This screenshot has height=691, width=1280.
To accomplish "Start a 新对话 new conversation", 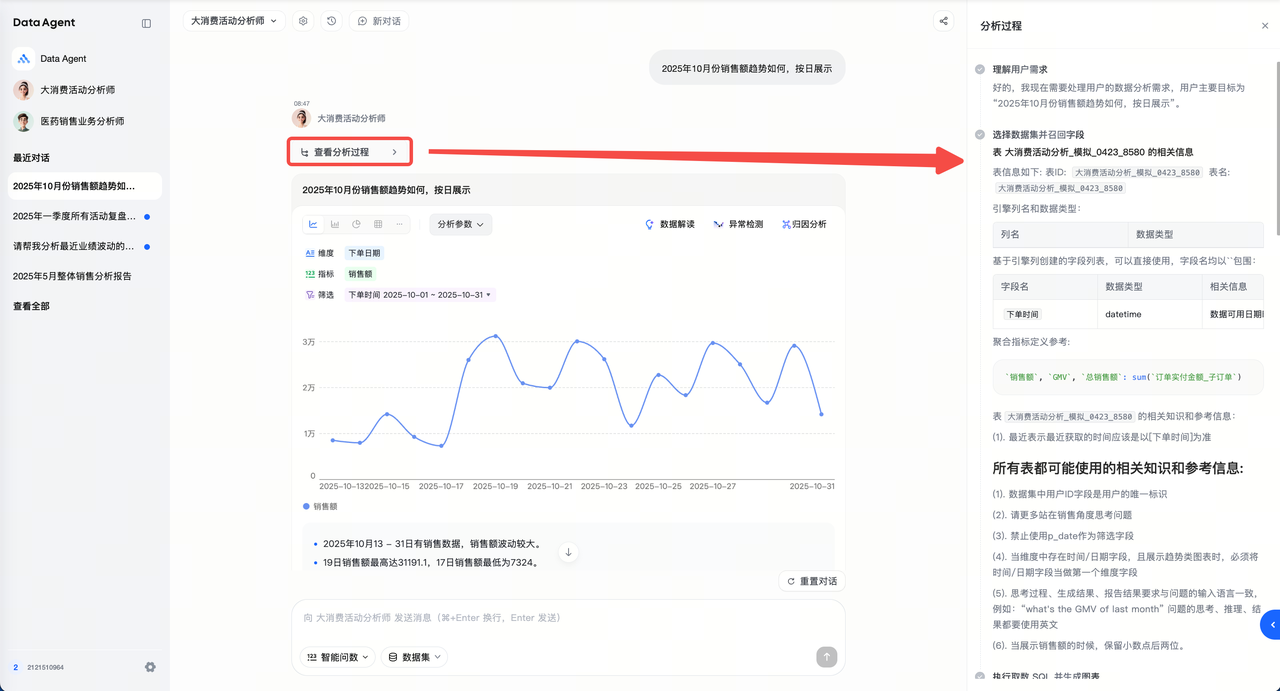I will (379, 21).
